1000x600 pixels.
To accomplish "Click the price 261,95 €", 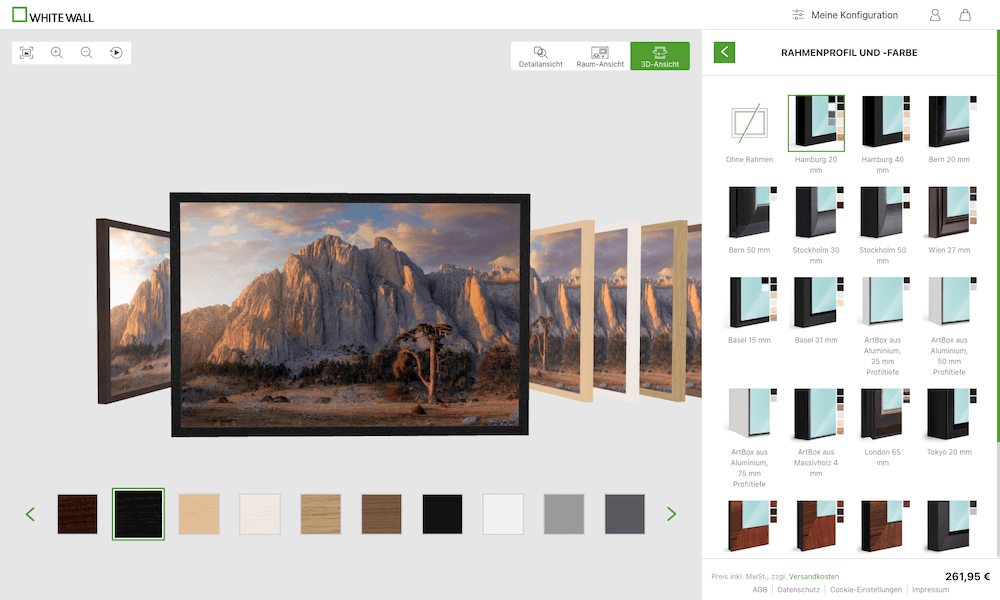I will pyautogui.click(x=967, y=576).
